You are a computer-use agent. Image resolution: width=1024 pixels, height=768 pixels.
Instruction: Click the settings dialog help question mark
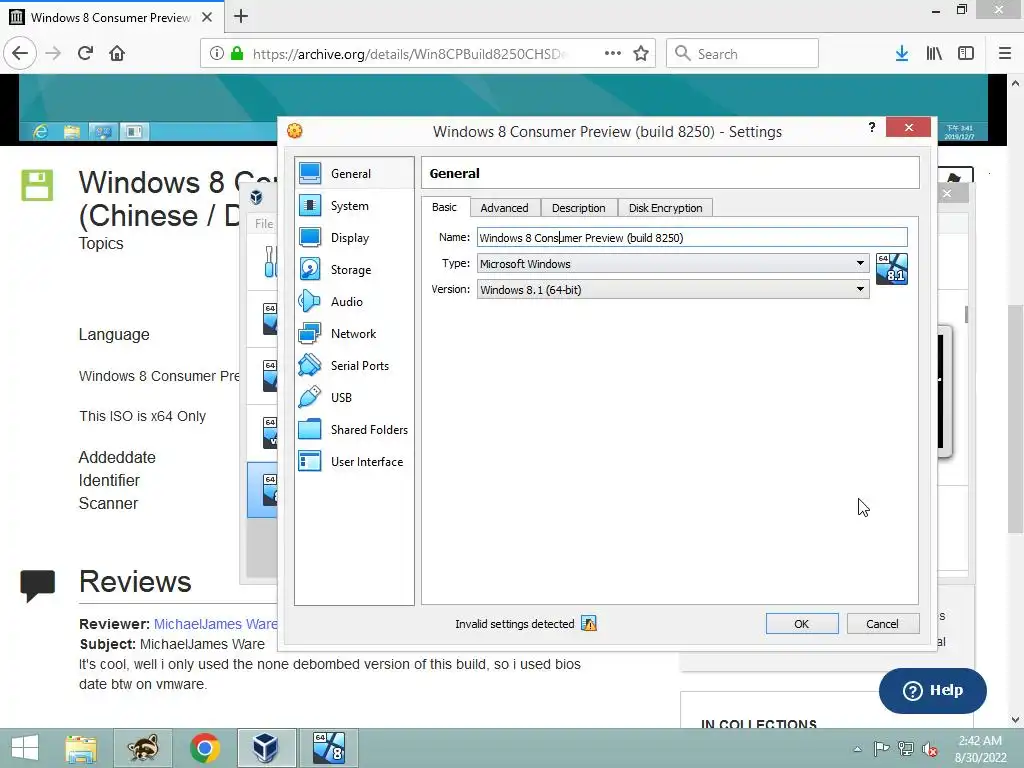(x=872, y=127)
